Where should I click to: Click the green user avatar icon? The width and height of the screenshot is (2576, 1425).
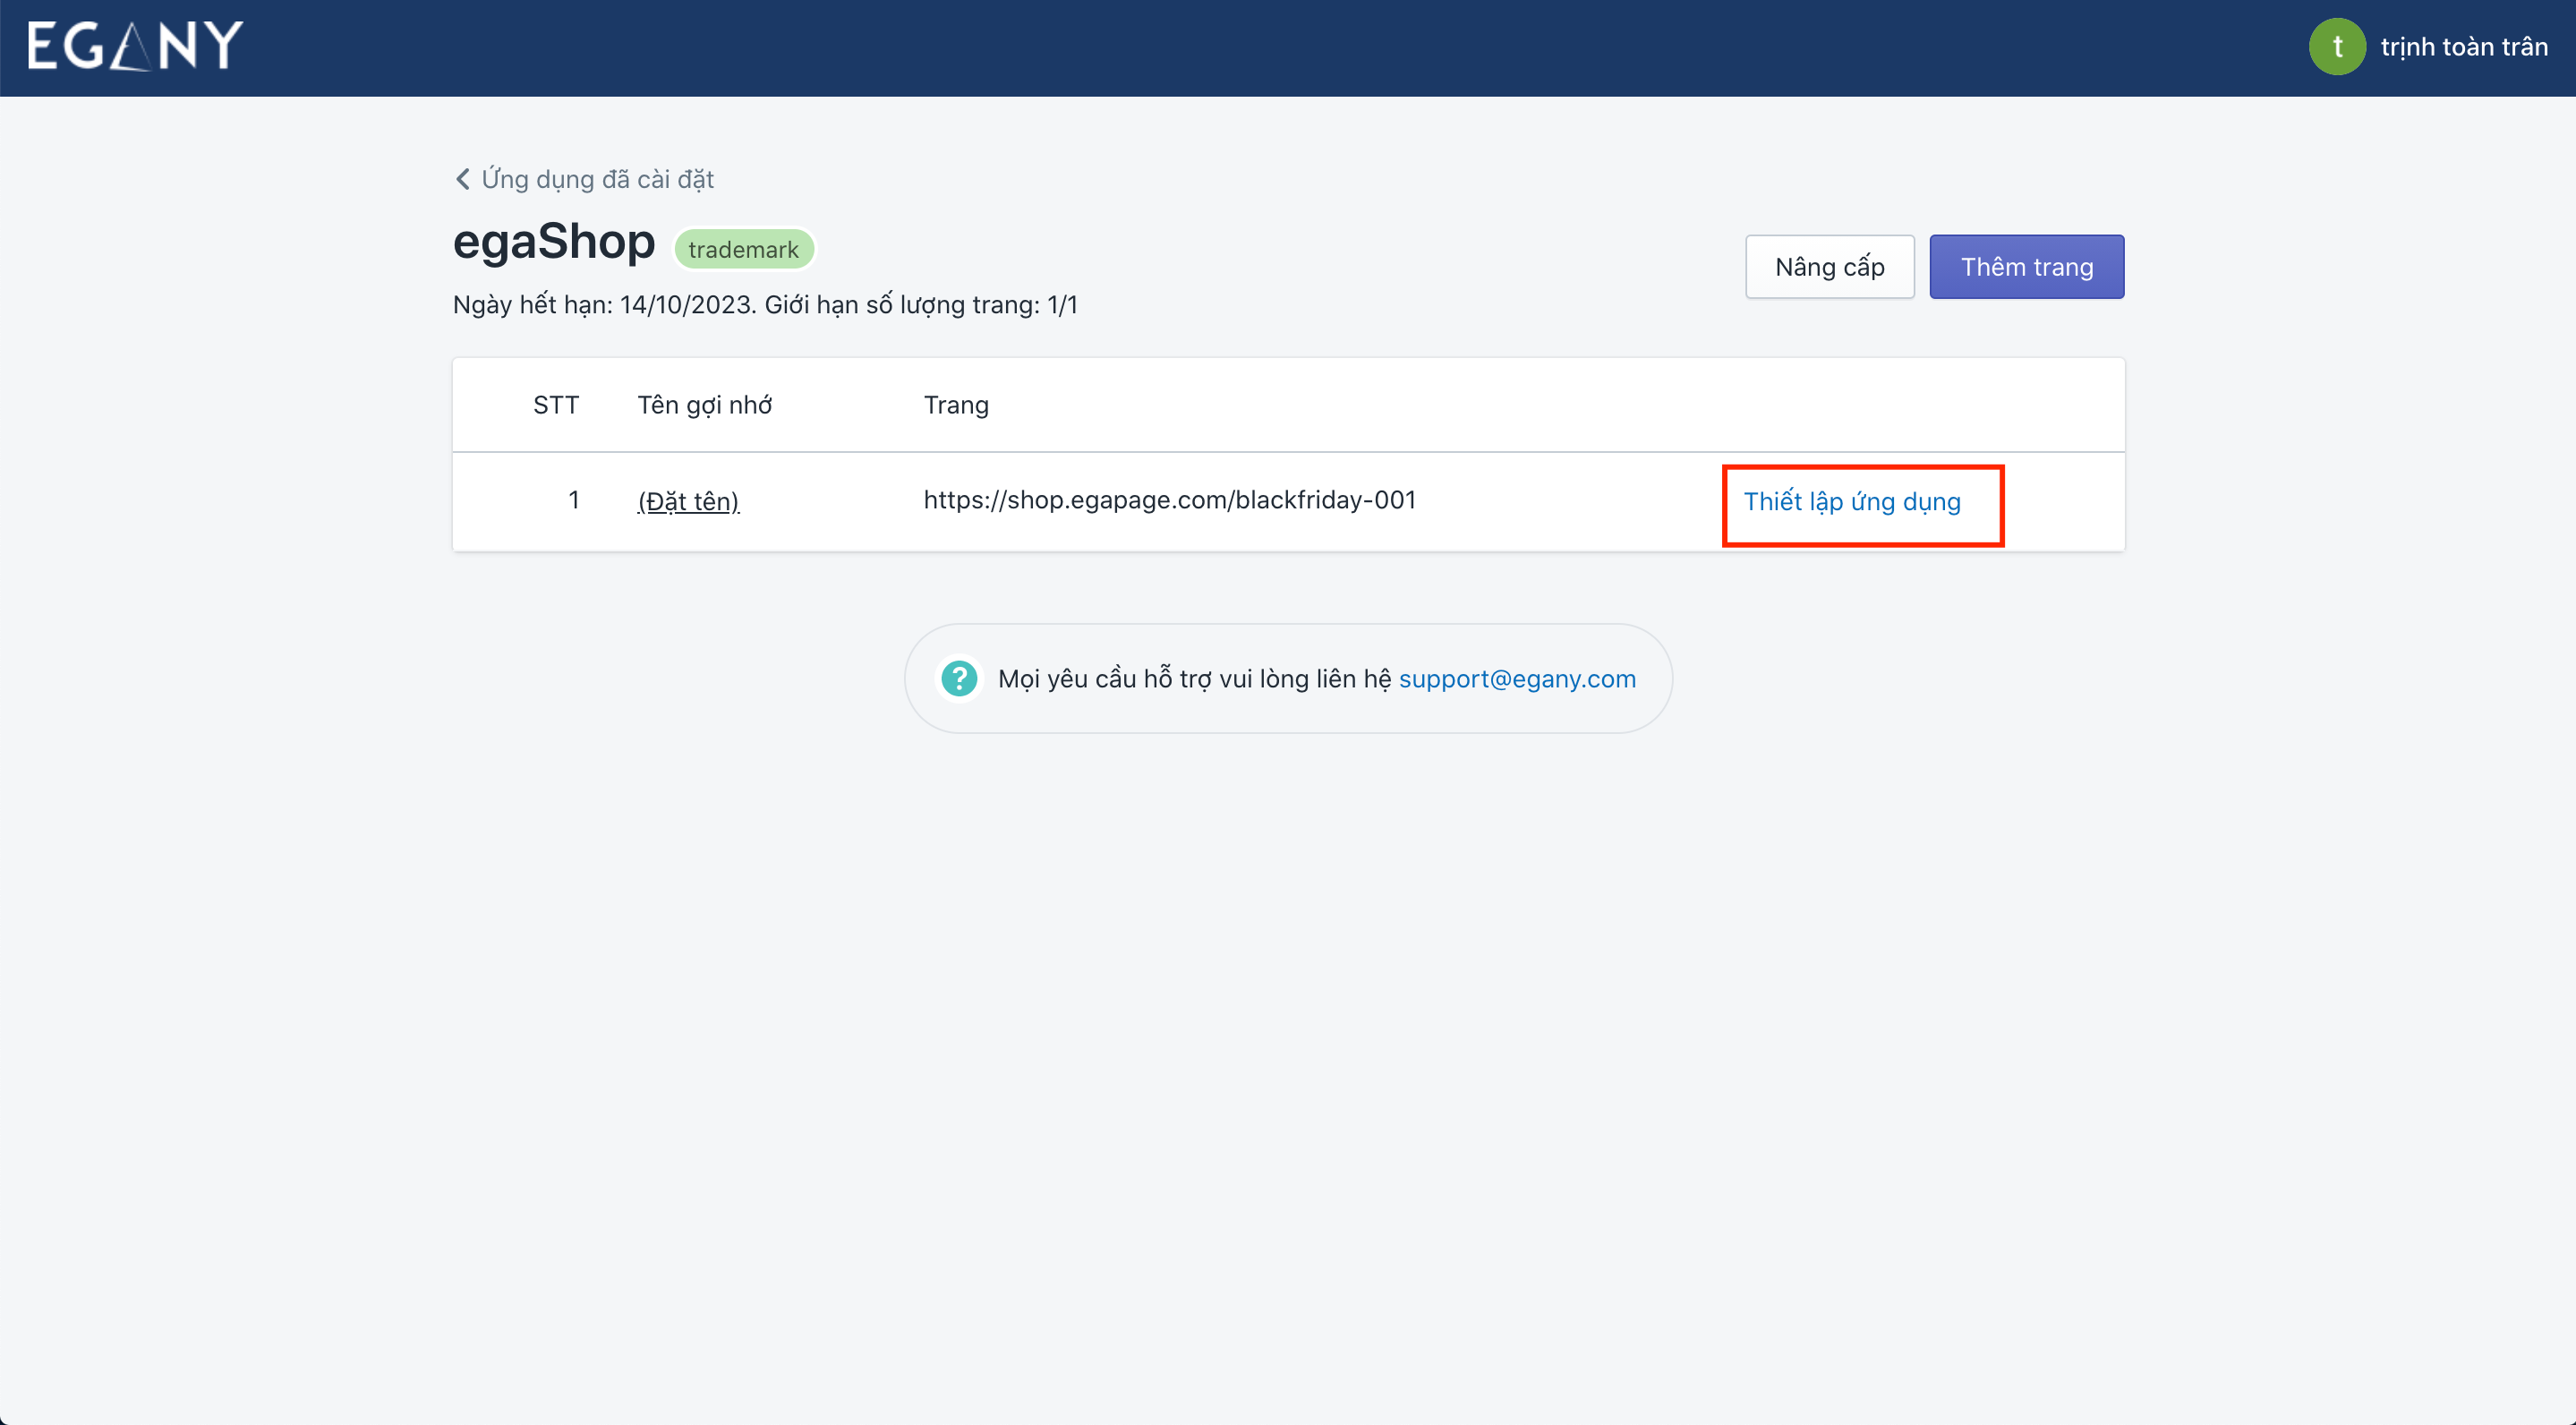pos(2336,47)
